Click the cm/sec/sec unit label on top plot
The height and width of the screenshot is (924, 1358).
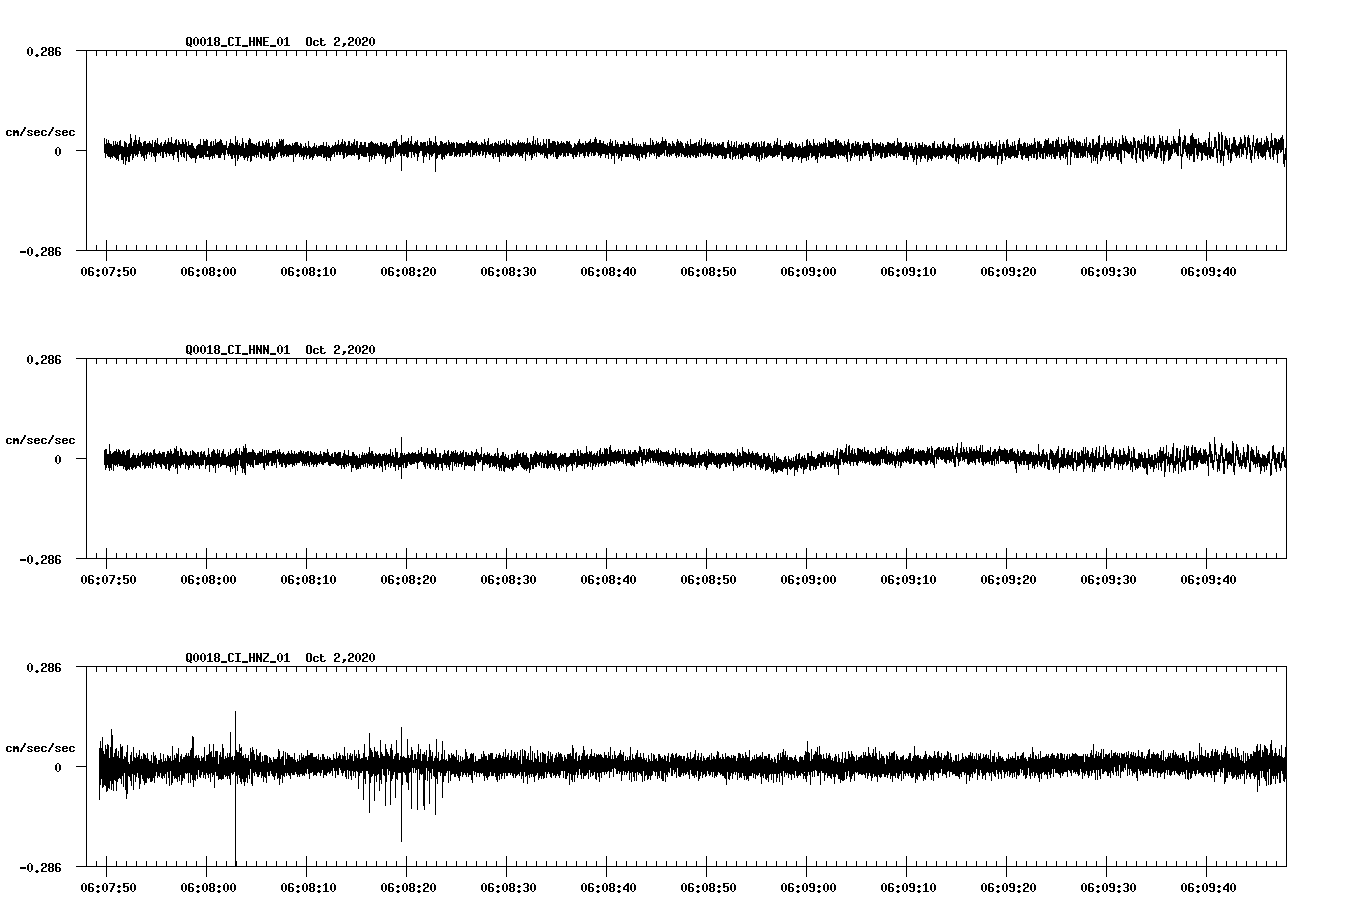click(x=41, y=129)
